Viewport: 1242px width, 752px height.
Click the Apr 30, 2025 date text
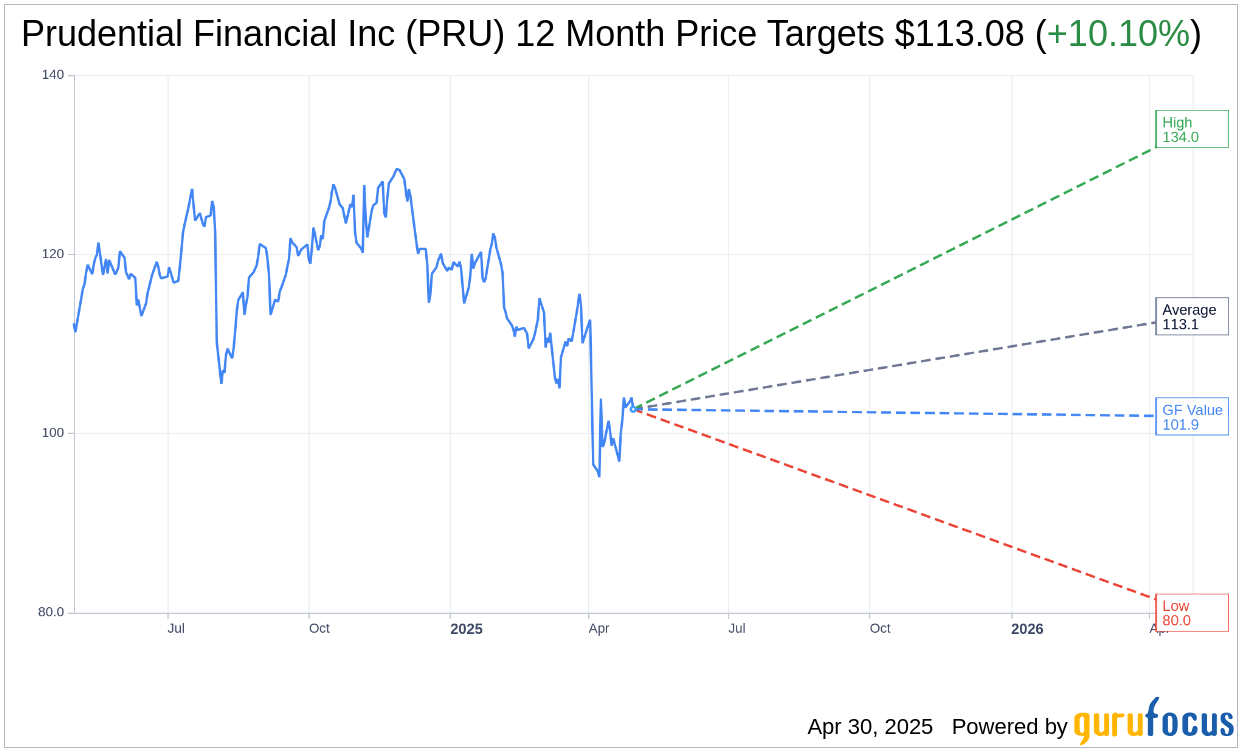coord(870,727)
